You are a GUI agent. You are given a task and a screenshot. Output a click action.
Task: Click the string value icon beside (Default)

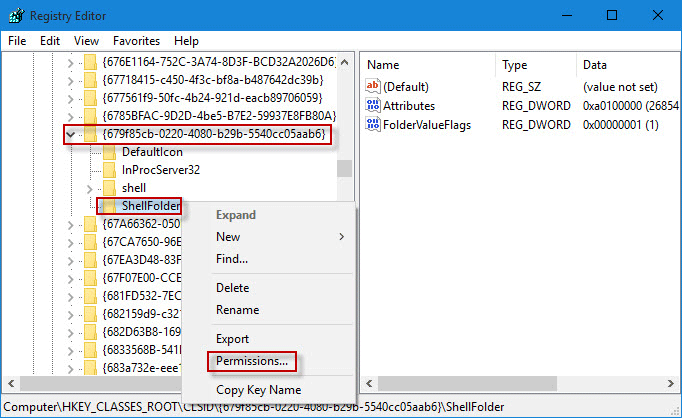tap(373, 86)
